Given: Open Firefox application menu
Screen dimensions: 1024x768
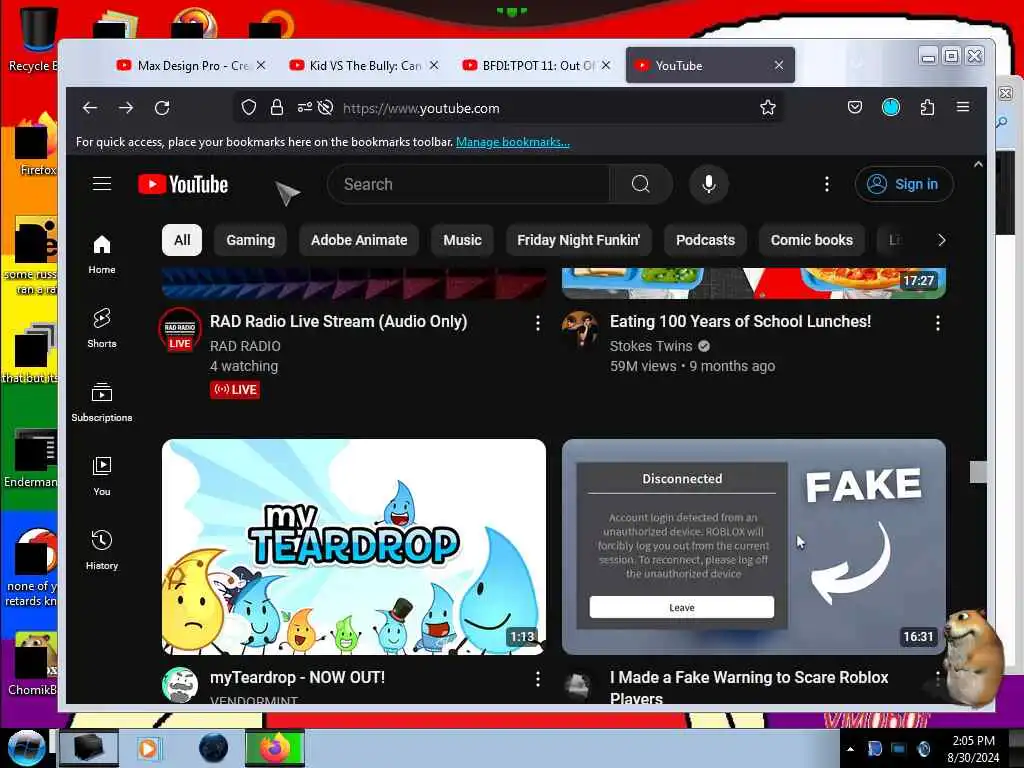Looking at the screenshot, I should (x=963, y=107).
